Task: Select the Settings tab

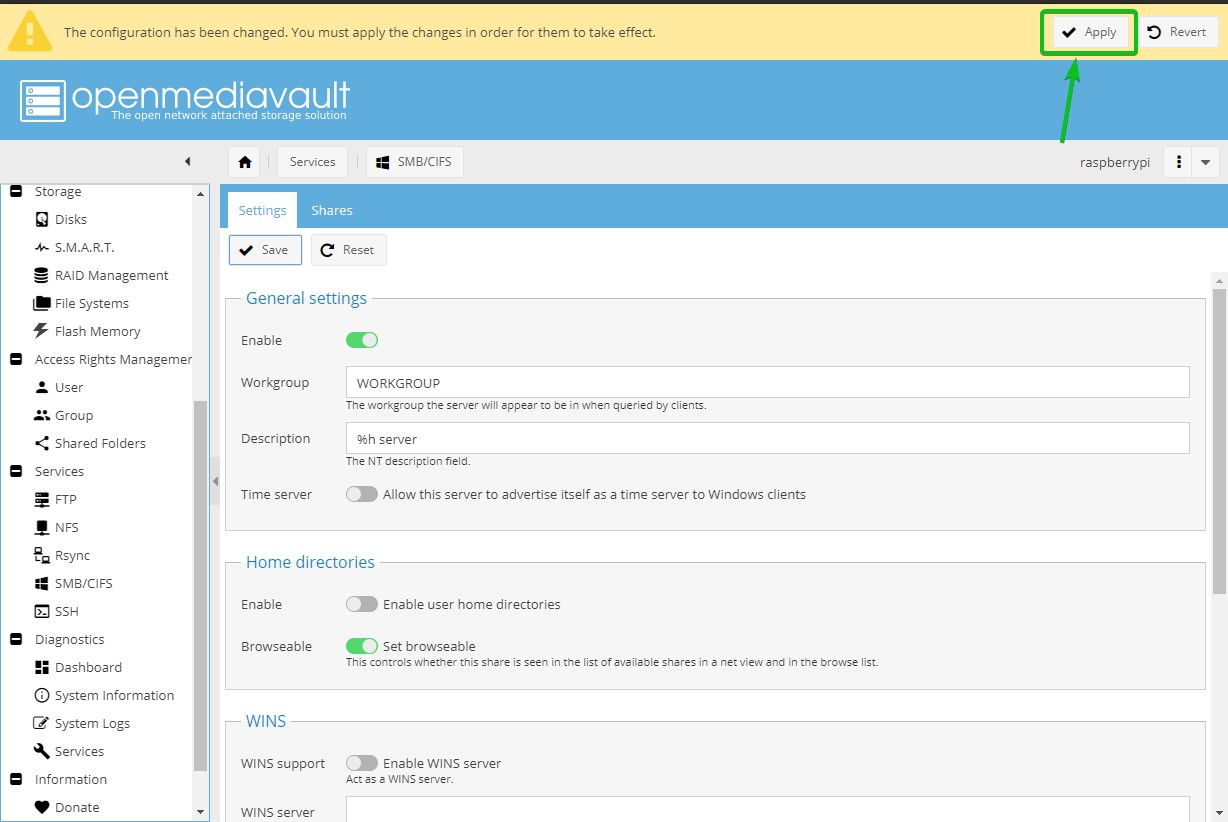Action: pyautogui.click(x=262, y=210)
